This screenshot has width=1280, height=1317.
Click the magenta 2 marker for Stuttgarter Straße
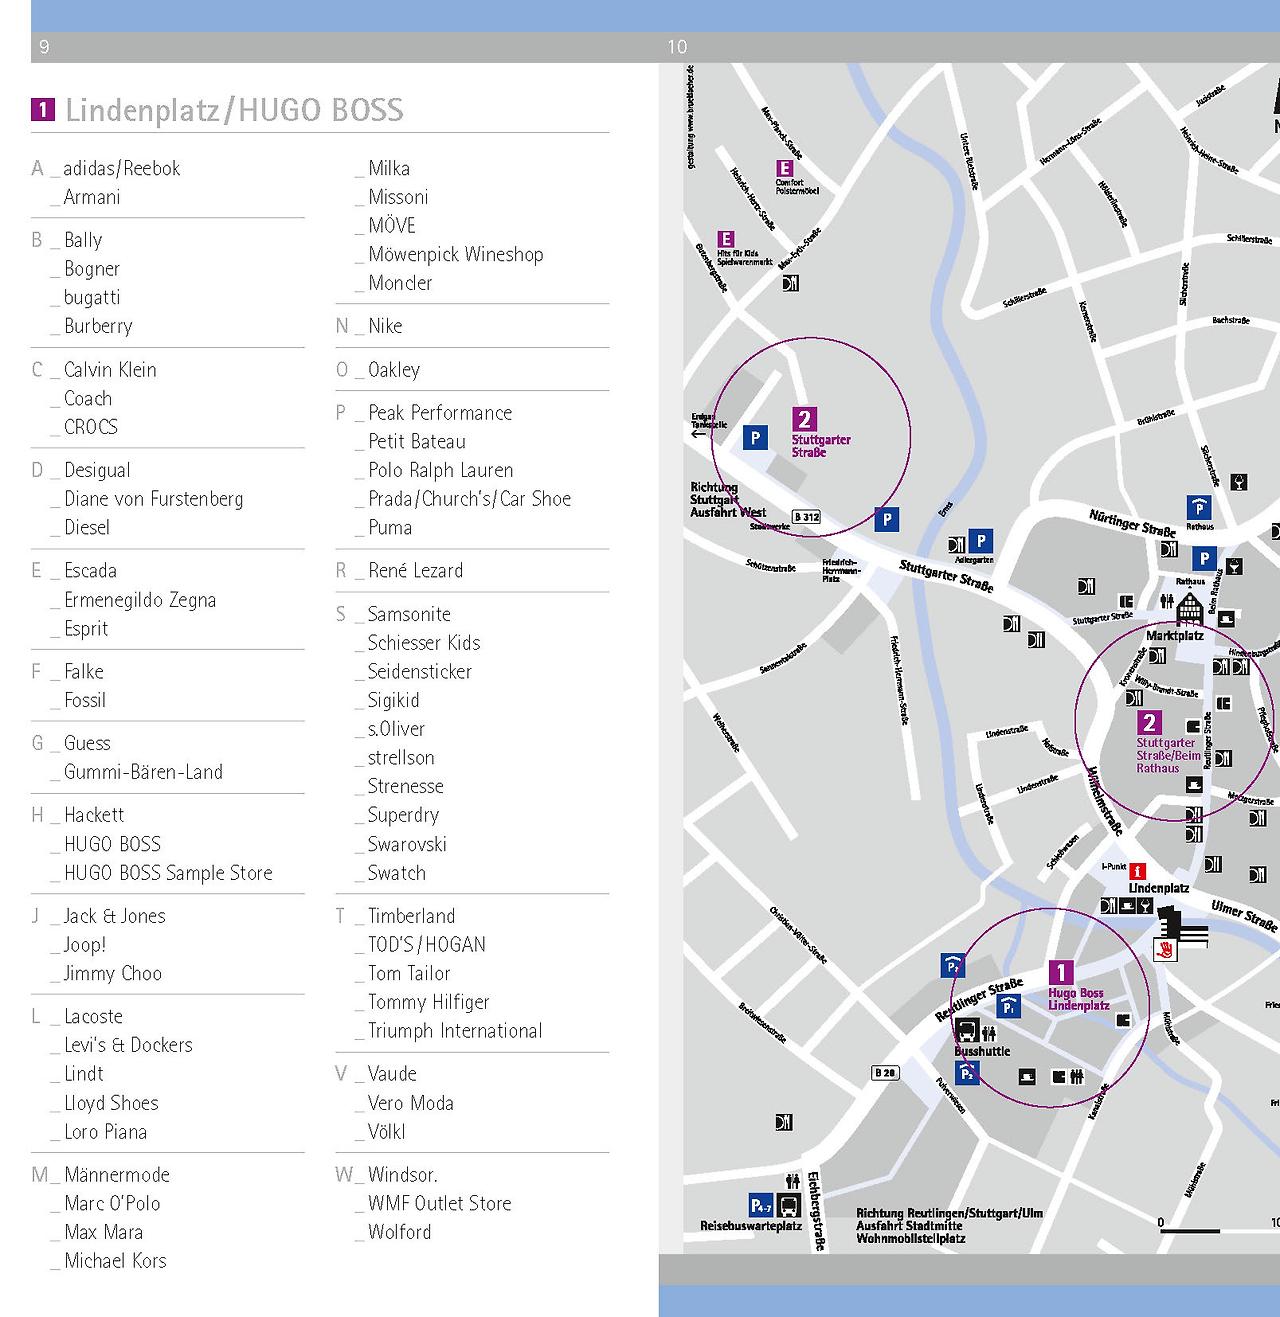pos(805,420)
